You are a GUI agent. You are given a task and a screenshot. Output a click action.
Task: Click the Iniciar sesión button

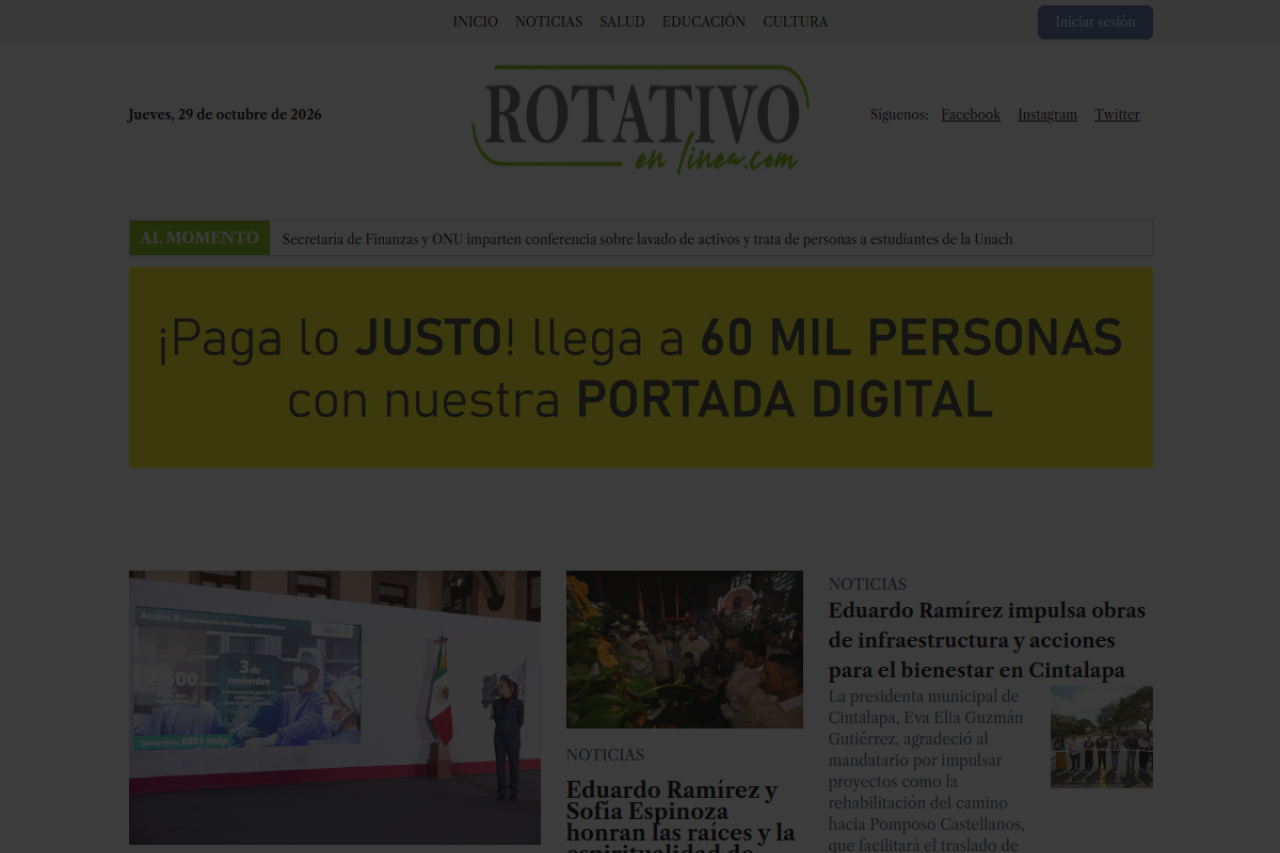[1095, 22]
